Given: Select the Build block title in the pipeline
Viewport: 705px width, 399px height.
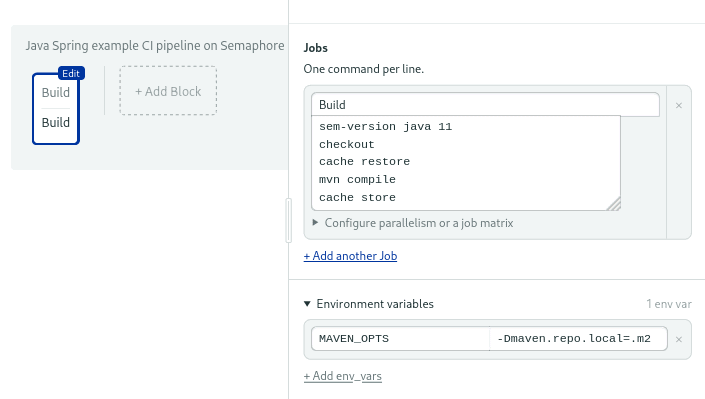Looking at the screenshot, I should pyautogui.click(x=56, y=93).
